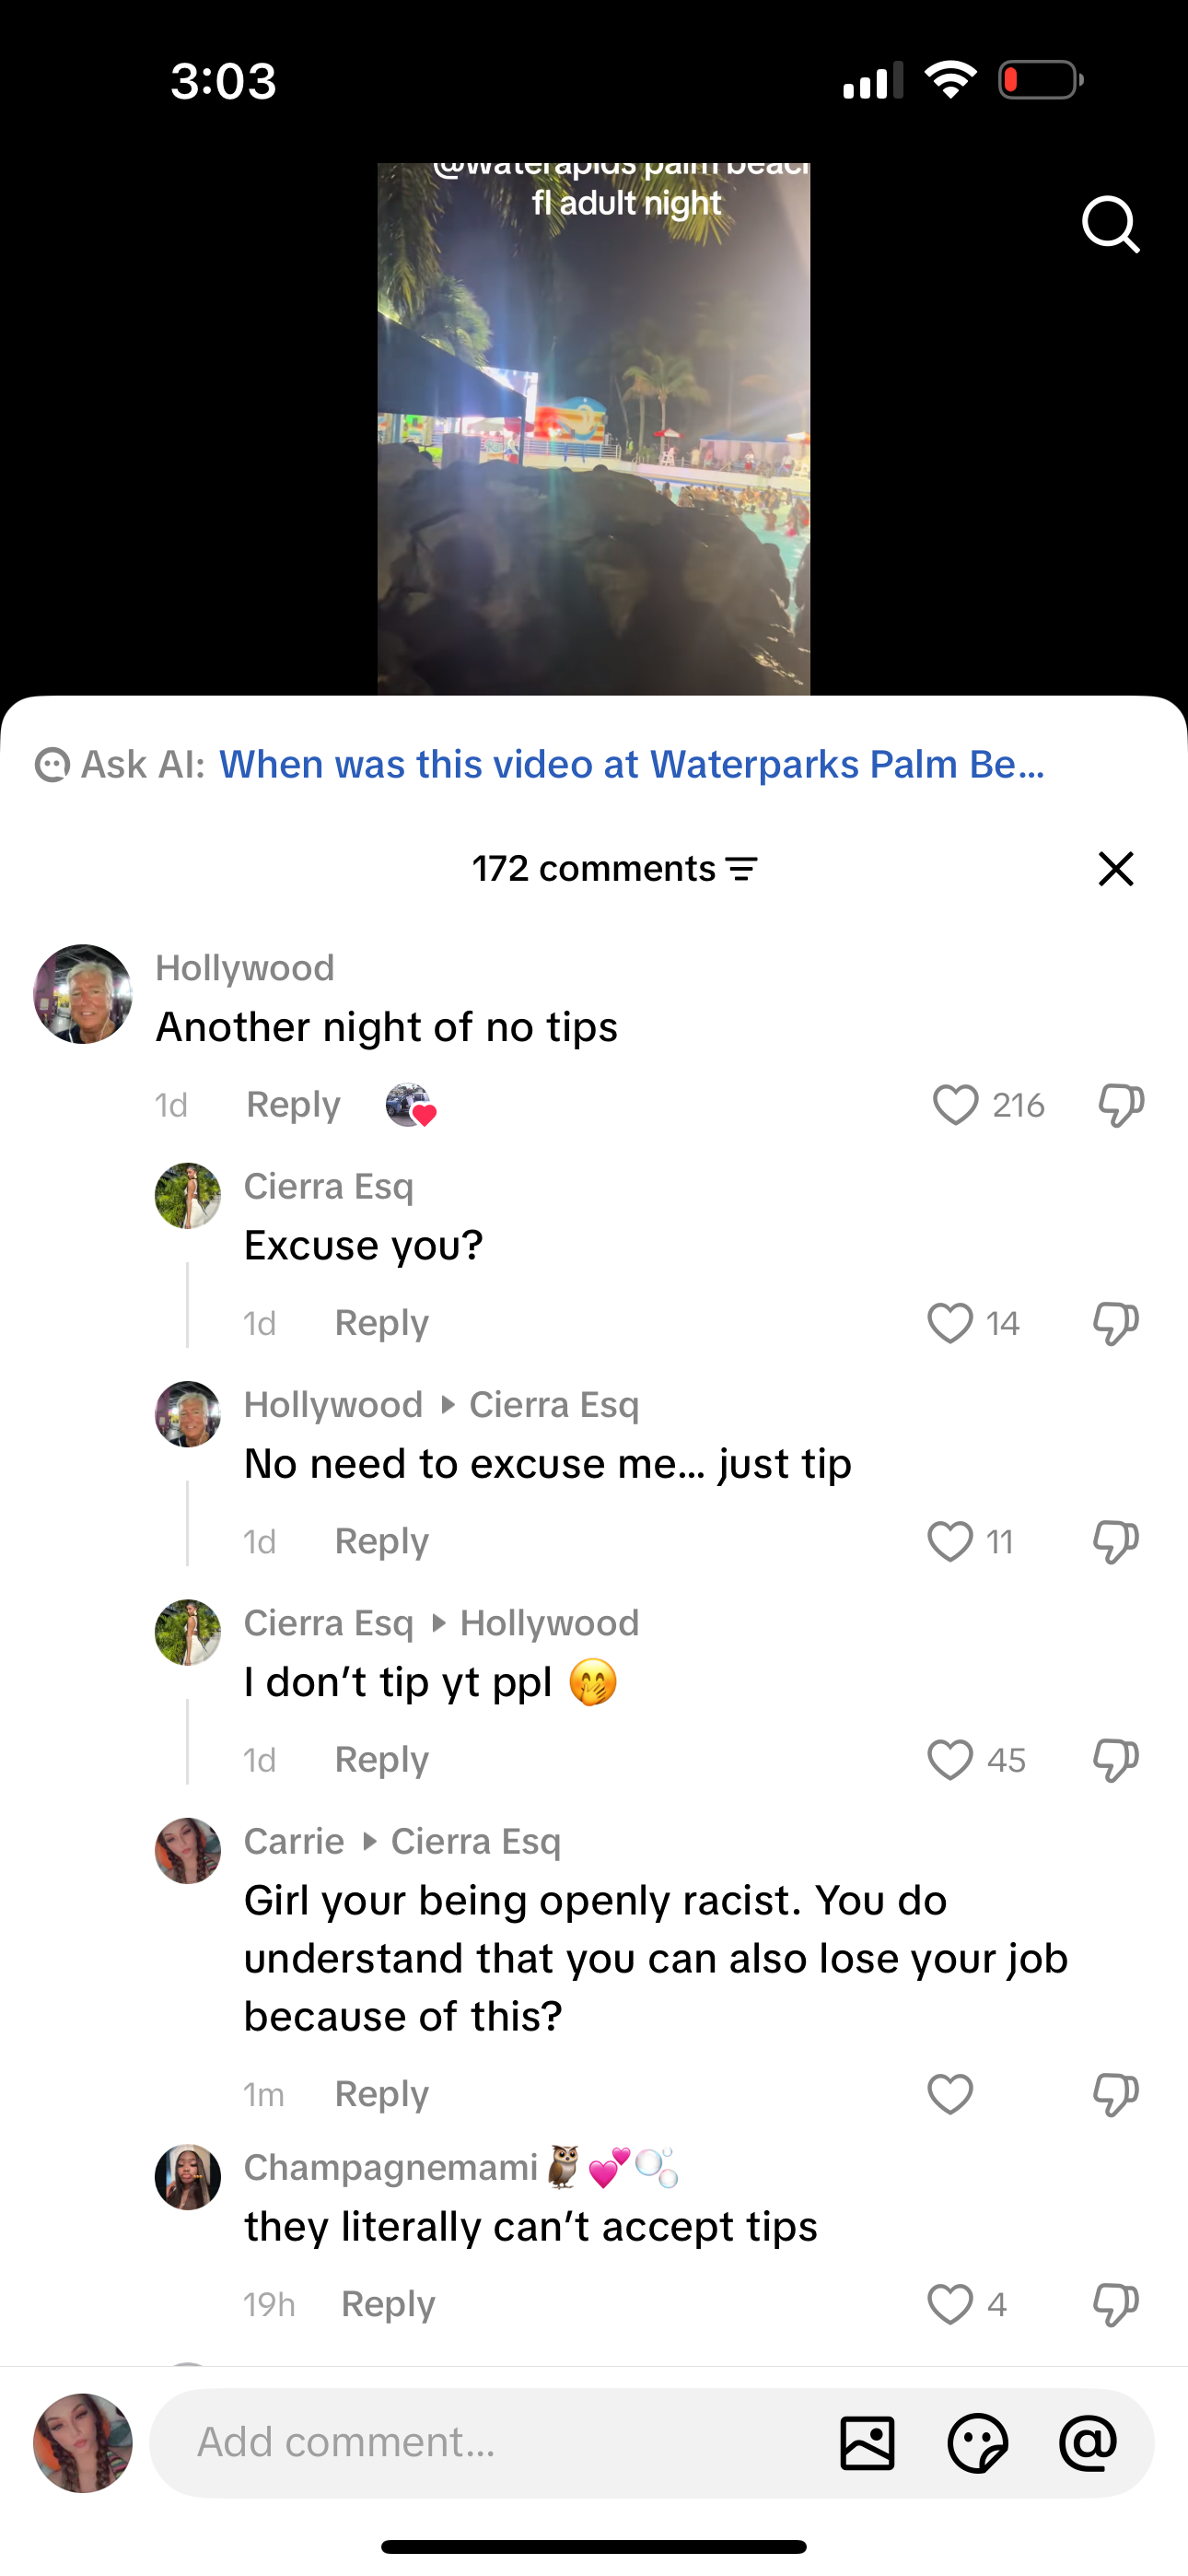Open Hollywood's profile picture on top comment
The image size is (1188, 2576).
coord(83,994)
